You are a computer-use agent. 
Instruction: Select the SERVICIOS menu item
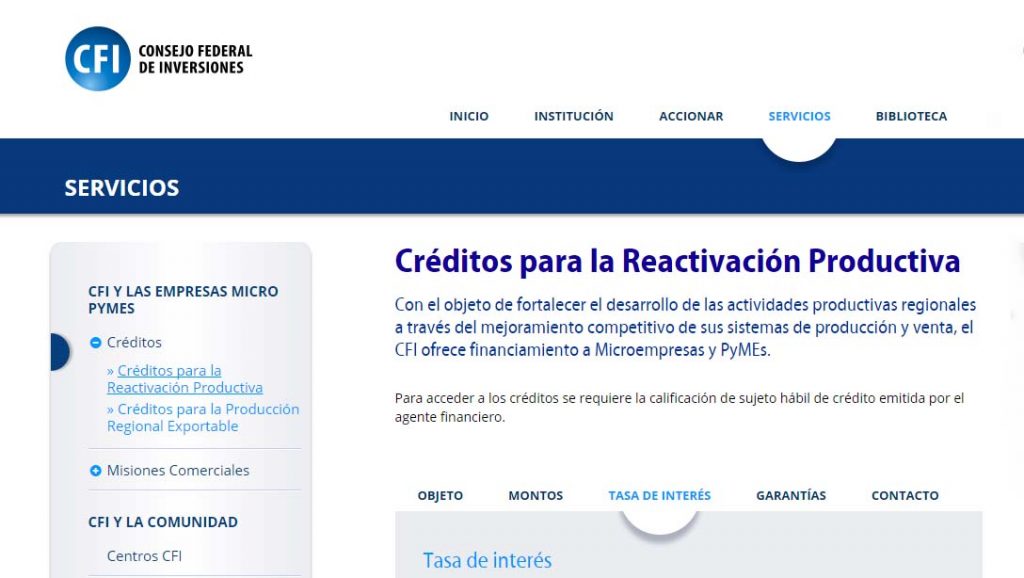point(799,116)
